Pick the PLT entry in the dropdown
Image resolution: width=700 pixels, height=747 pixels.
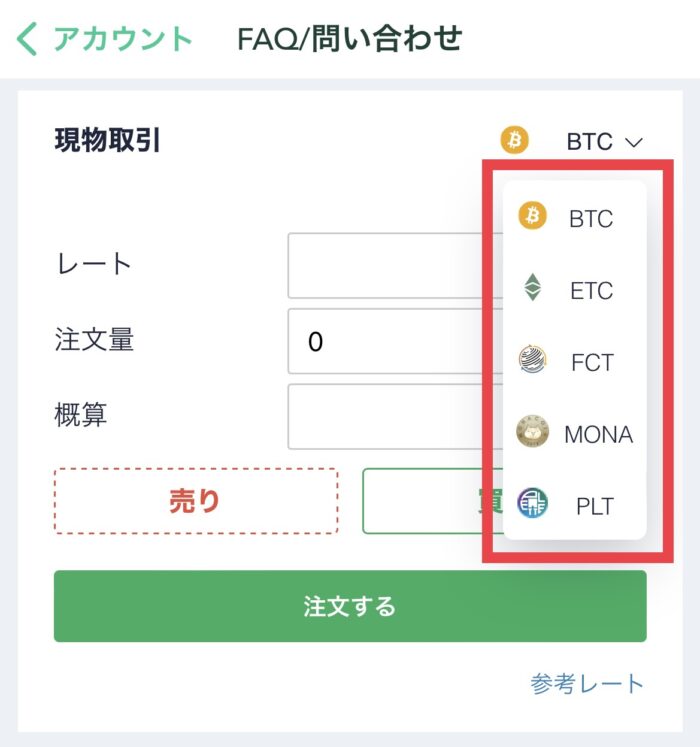[594, 506]
